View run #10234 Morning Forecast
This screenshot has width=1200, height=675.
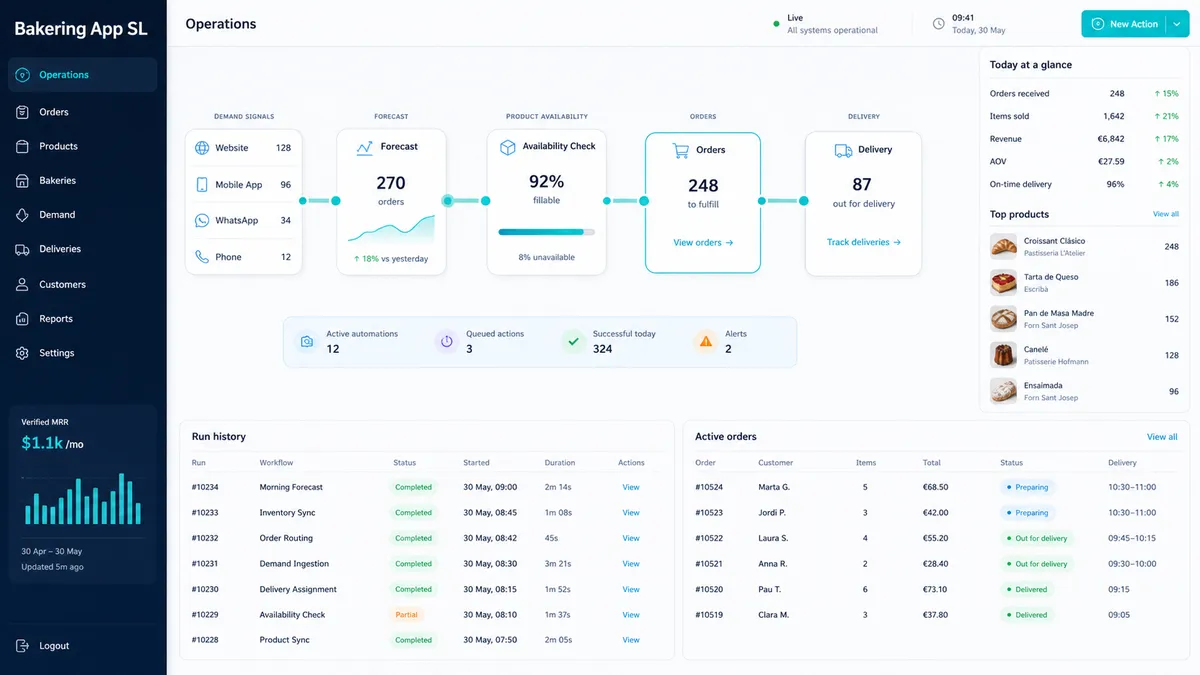coord(631,487)
